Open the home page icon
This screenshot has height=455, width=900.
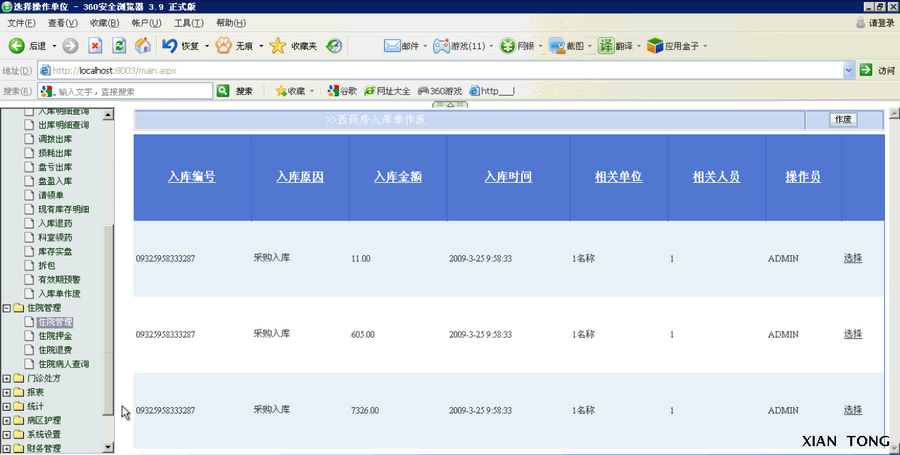pos(143,45)
